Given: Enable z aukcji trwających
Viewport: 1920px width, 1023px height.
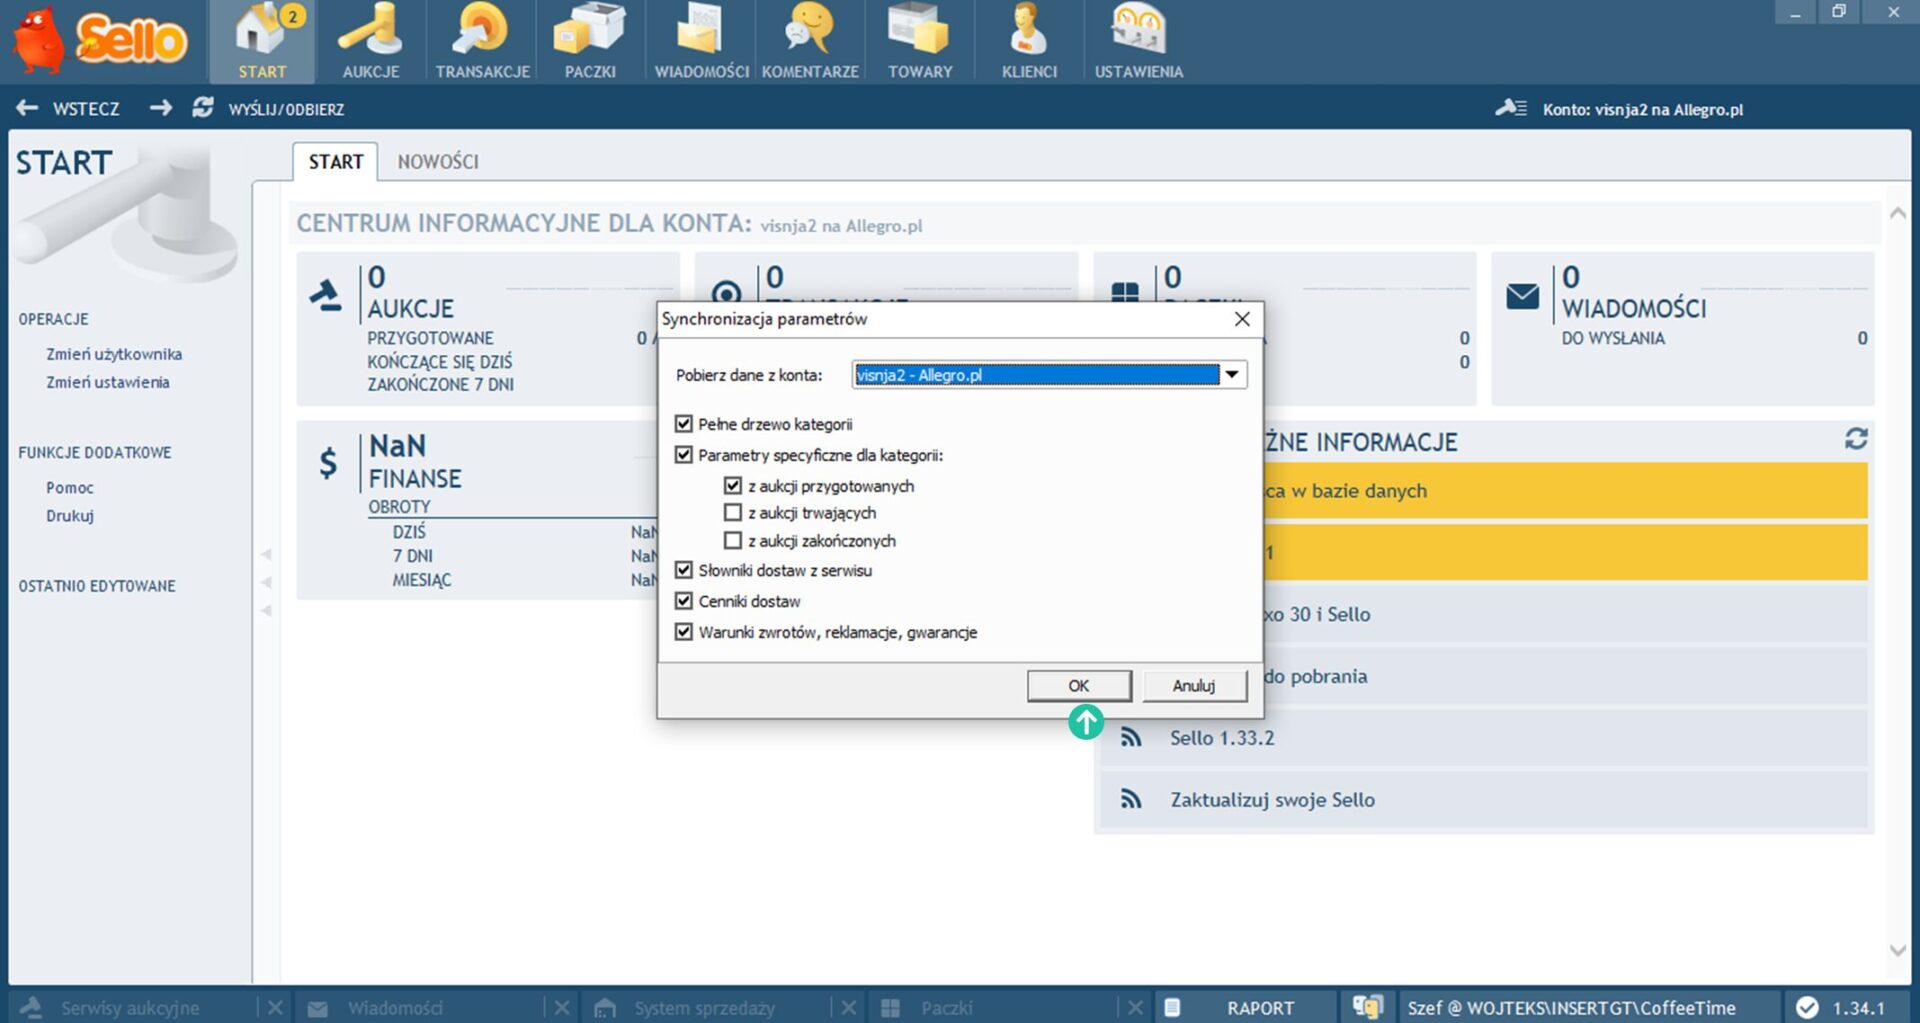Looking at the screenshot, I should 733,513.
